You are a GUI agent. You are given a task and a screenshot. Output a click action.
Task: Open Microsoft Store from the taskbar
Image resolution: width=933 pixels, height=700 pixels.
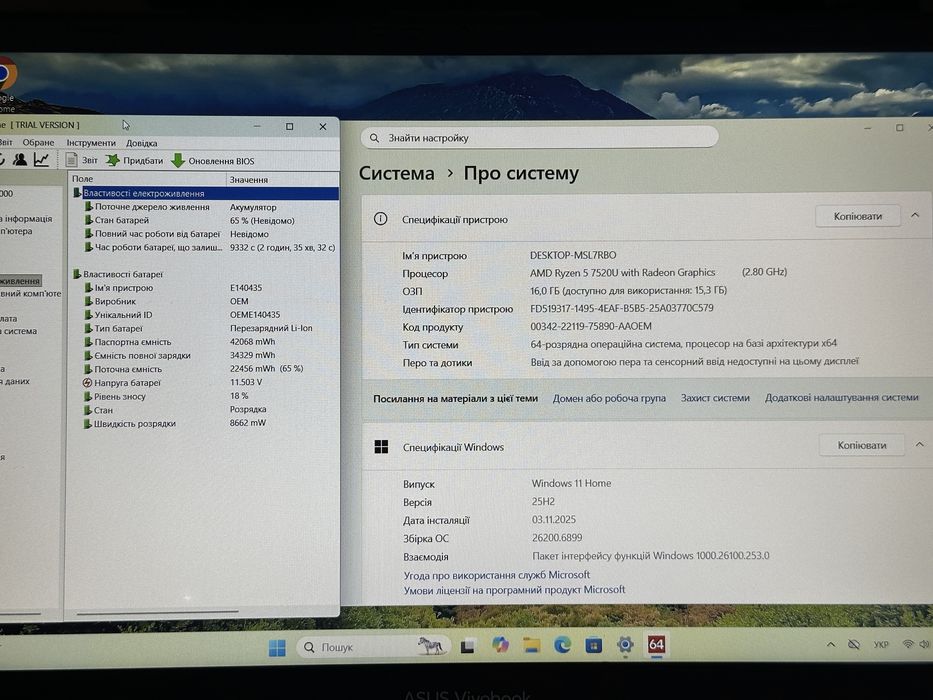click(593, 645)
